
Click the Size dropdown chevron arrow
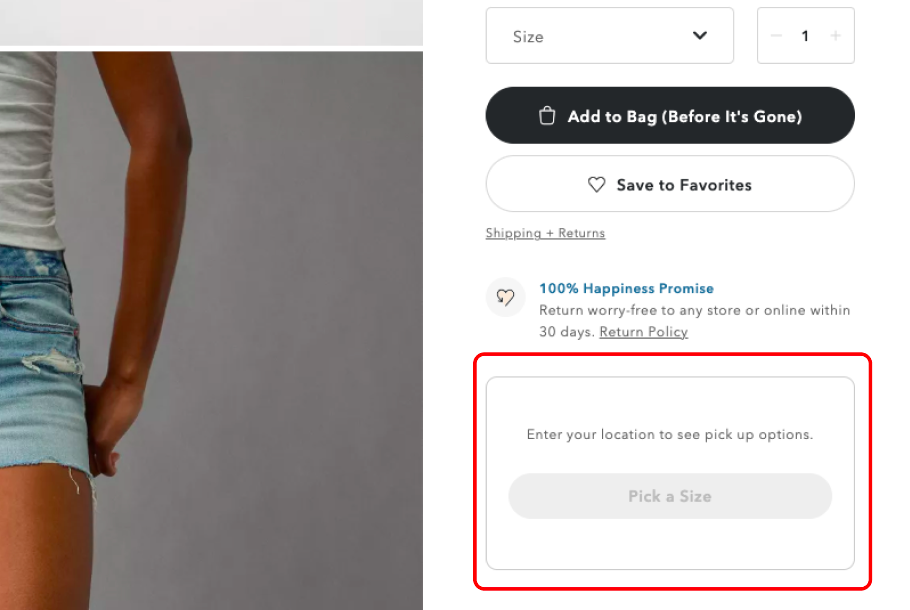700,35
